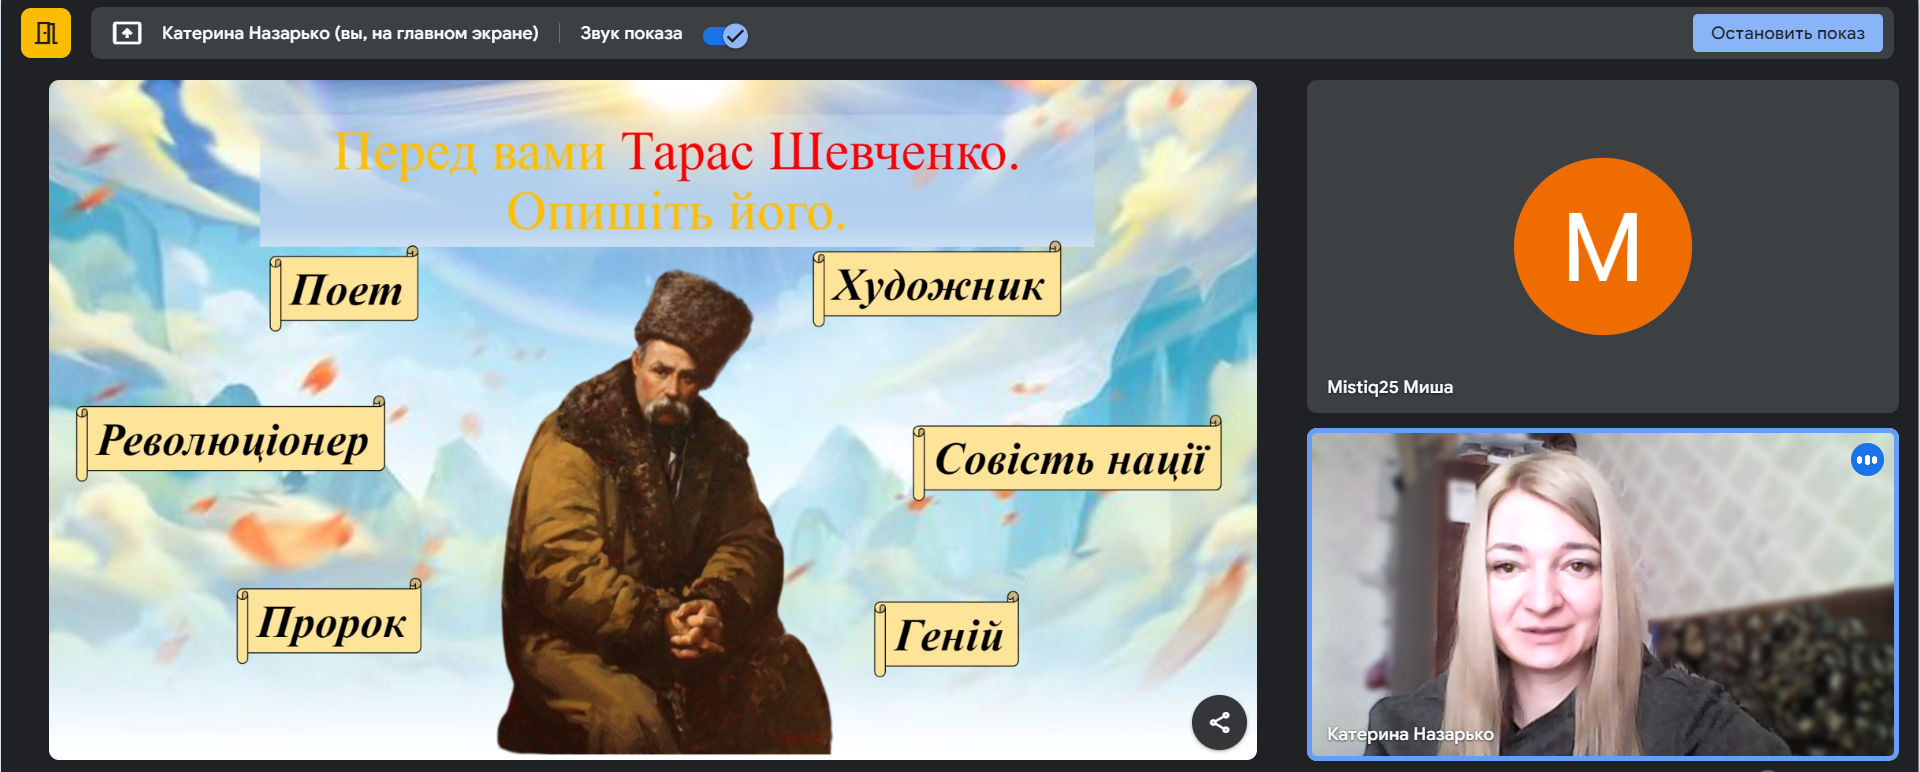Select the Поет scroll label
The image size is (1920, 772).
(346, 290)
